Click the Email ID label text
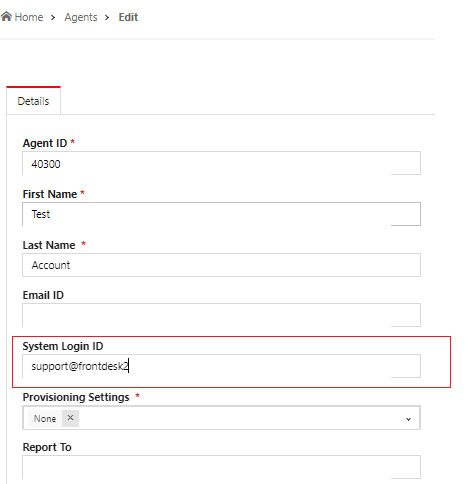 (x=43, y=295)
